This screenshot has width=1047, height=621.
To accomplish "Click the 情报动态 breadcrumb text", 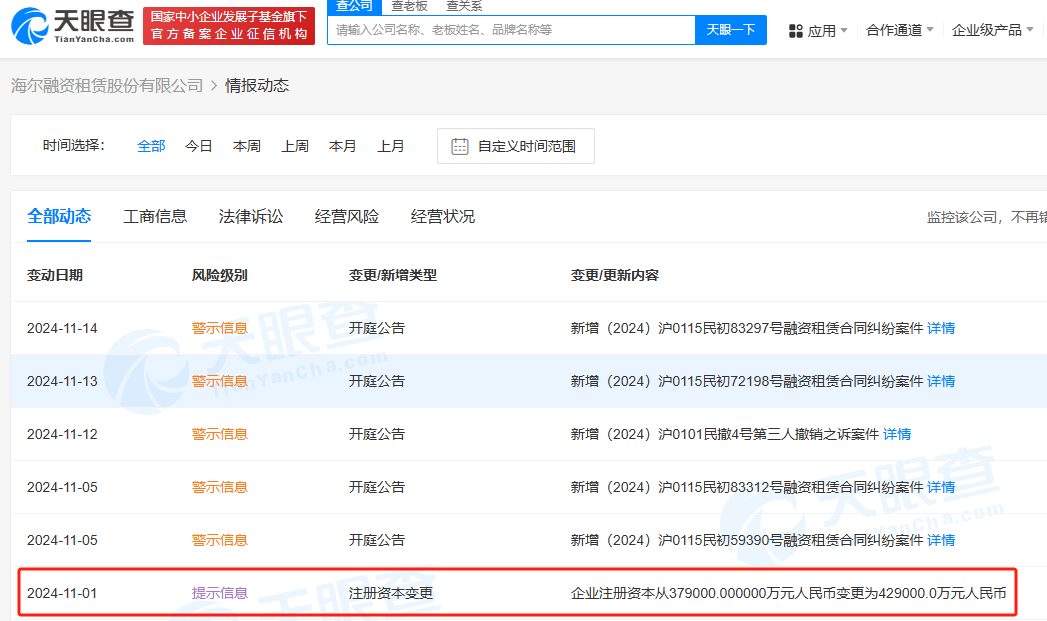I will pyautogui.click(x=257, y=85).
